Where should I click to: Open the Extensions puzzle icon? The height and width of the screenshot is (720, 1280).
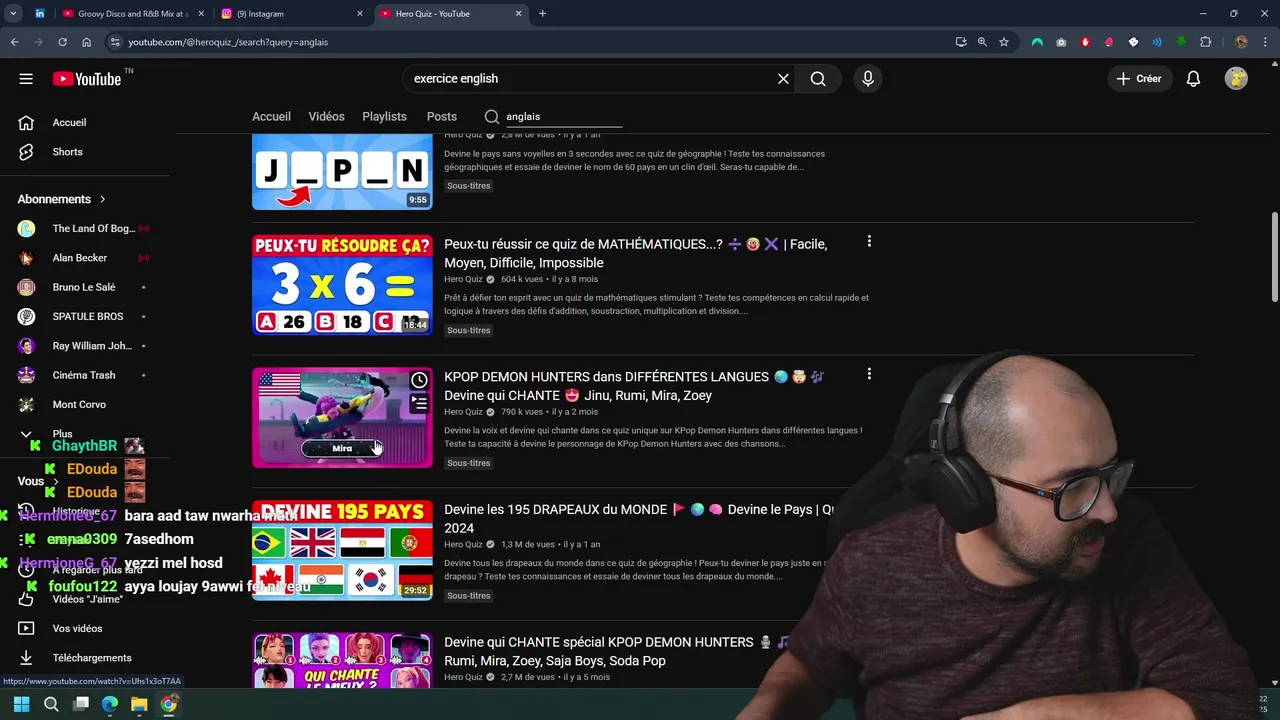(x=1205, y=42)
